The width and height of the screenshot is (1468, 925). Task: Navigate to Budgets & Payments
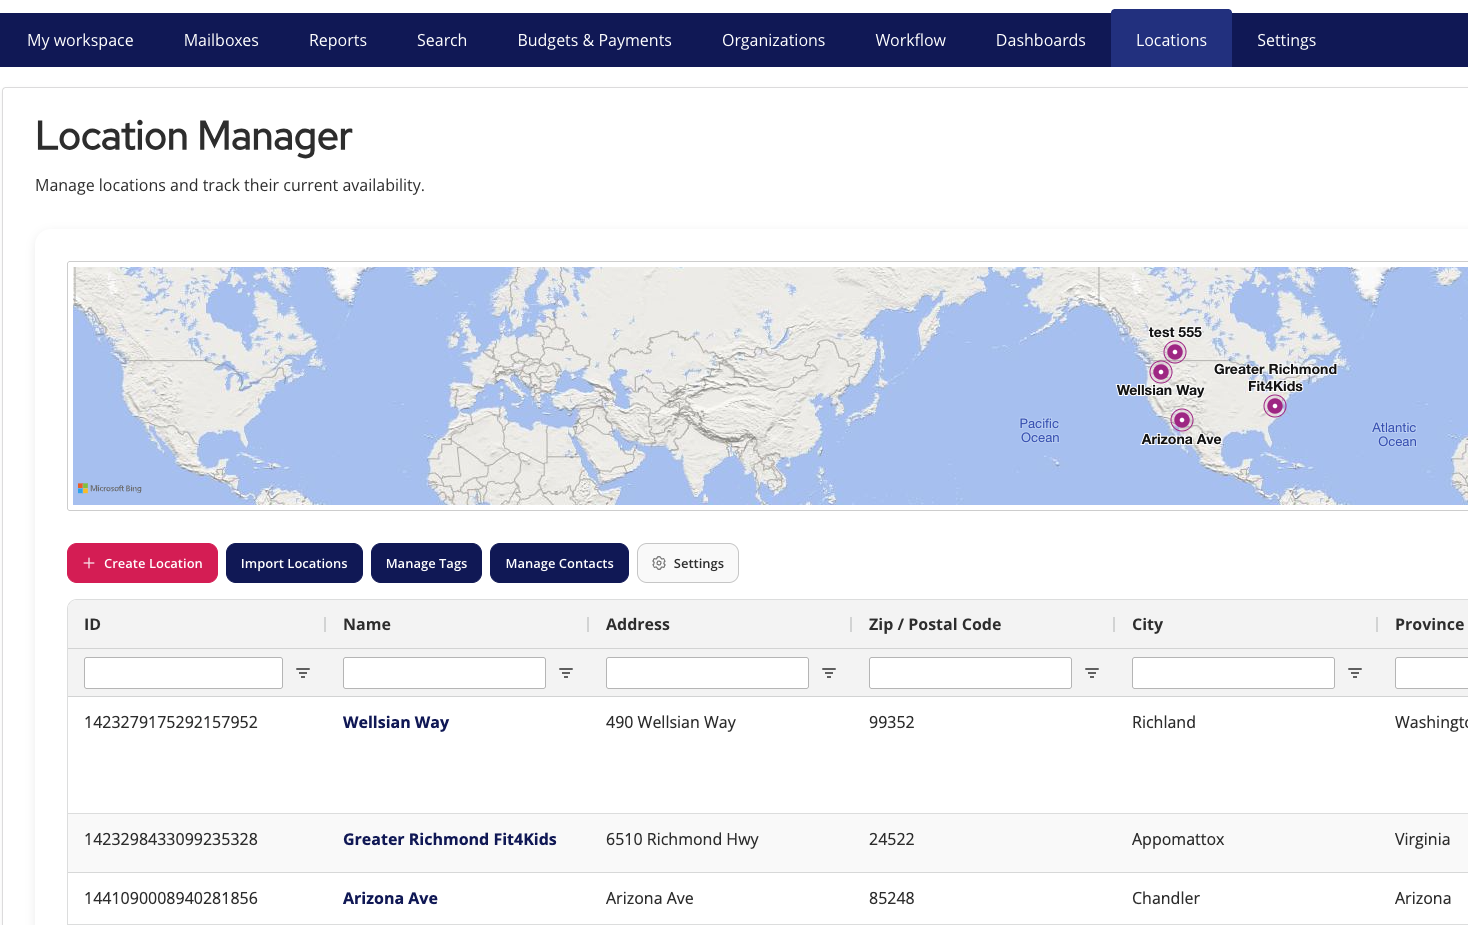pyautogui.click(x=595, y=40)
